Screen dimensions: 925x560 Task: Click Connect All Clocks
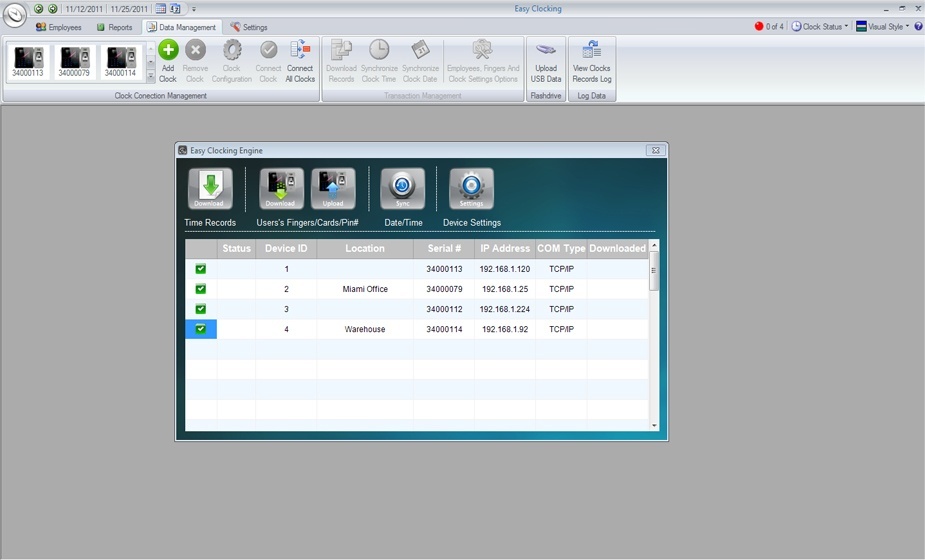pyautogui.click(x=300, y=61)
